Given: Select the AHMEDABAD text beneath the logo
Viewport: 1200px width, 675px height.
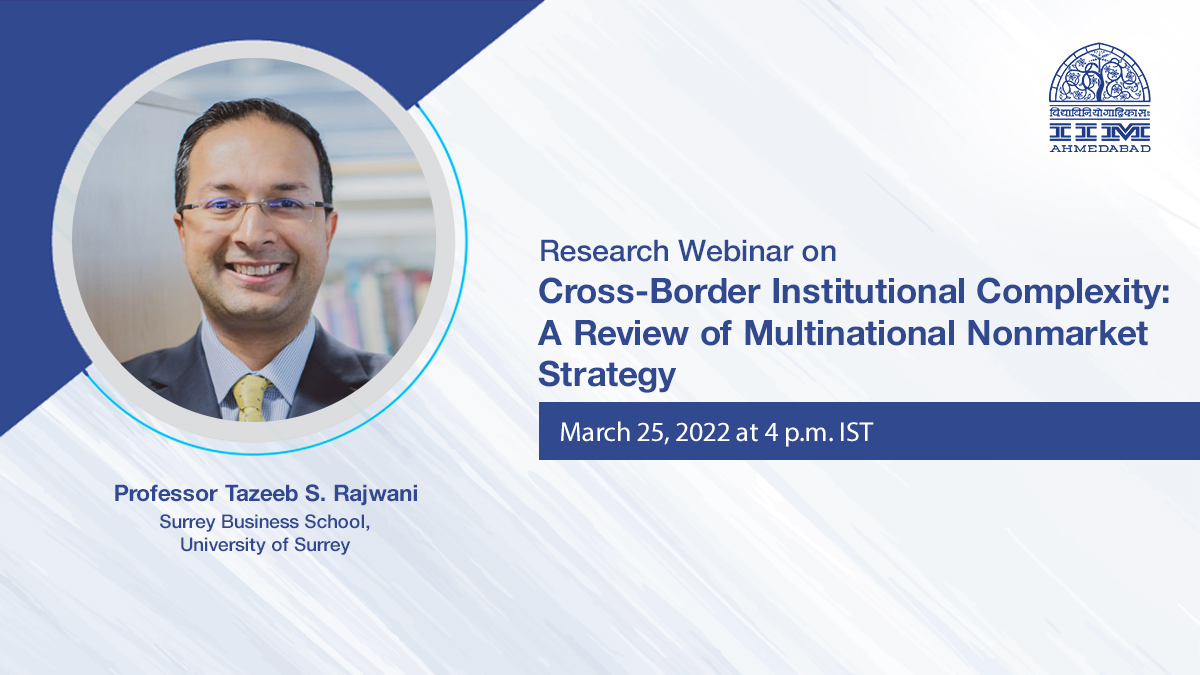Looking at the screenshot, I should tap(1099, 148).
